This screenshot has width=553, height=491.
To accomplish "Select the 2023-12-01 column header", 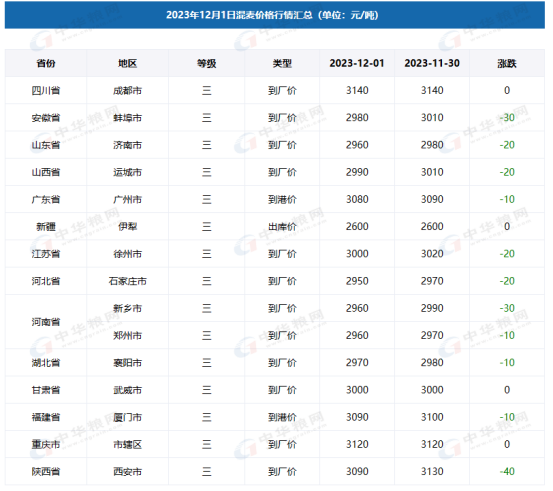I will tap(357, 63).
